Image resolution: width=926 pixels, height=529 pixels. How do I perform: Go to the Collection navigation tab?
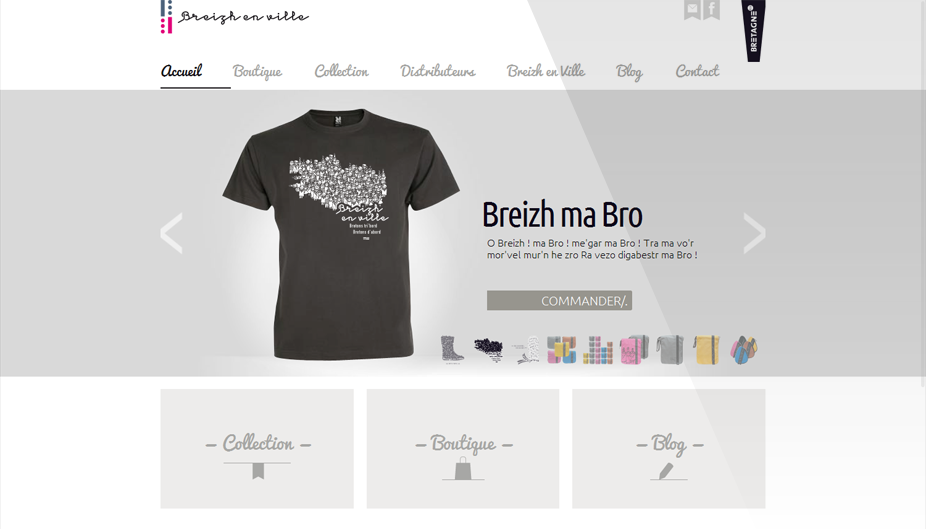pyautogui.click(x=341, y=71)
